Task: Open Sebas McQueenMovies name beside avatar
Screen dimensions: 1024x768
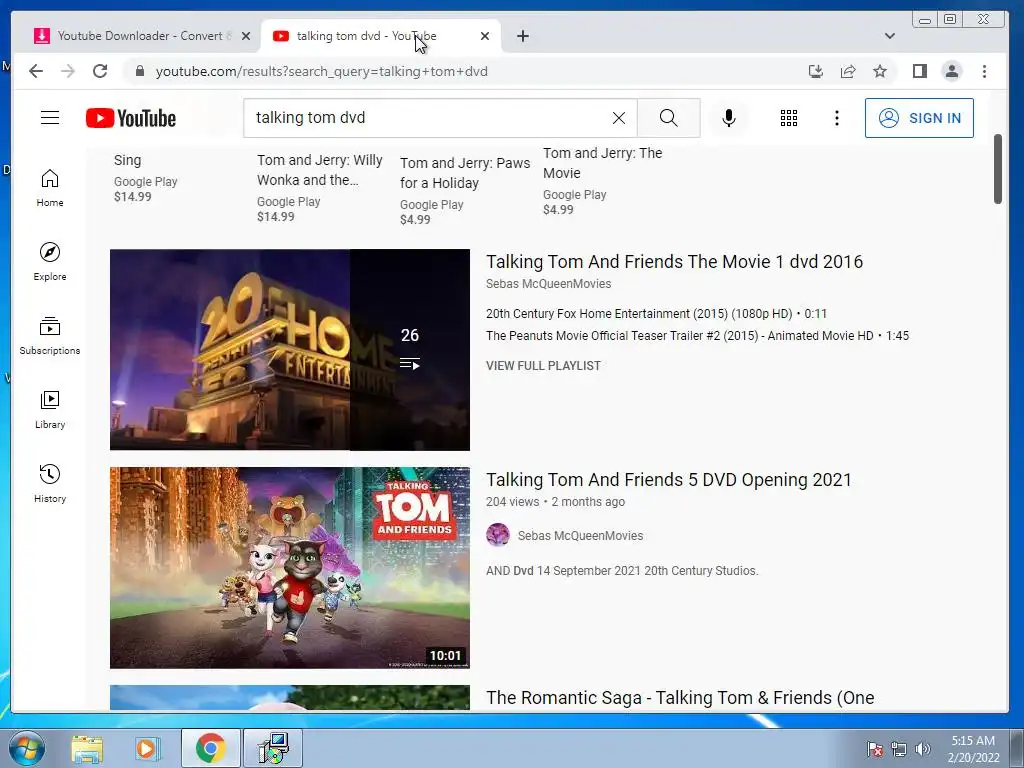Action: pyautogui.click(x=580, y=536)
